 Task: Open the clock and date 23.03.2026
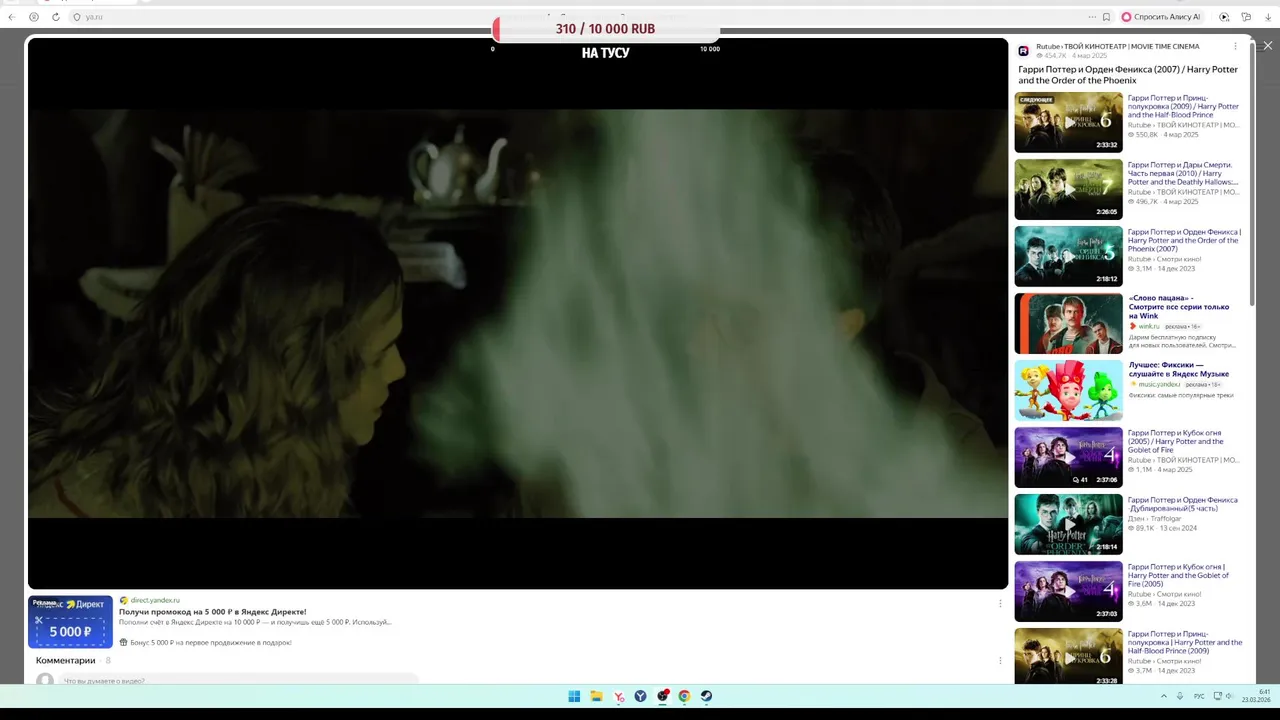coord(1256,696)
